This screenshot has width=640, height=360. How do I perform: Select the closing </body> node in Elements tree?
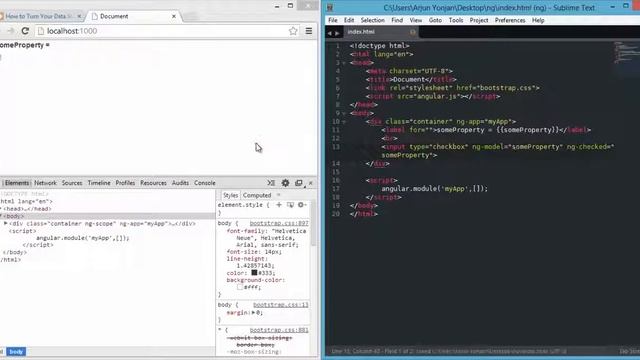[15, 252]
